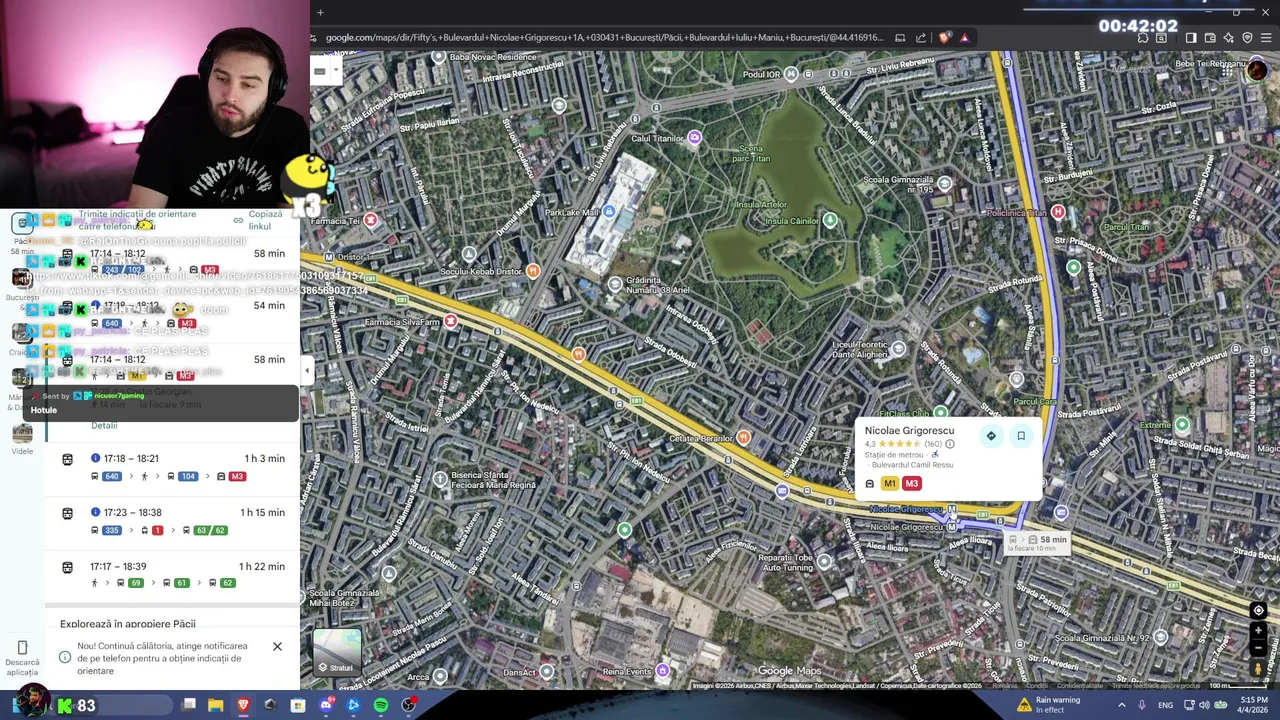Screen dimensions: 1280x720
Task: Select the Școala Gimnazială Nr. 195 pin
Action: [944, 184]
